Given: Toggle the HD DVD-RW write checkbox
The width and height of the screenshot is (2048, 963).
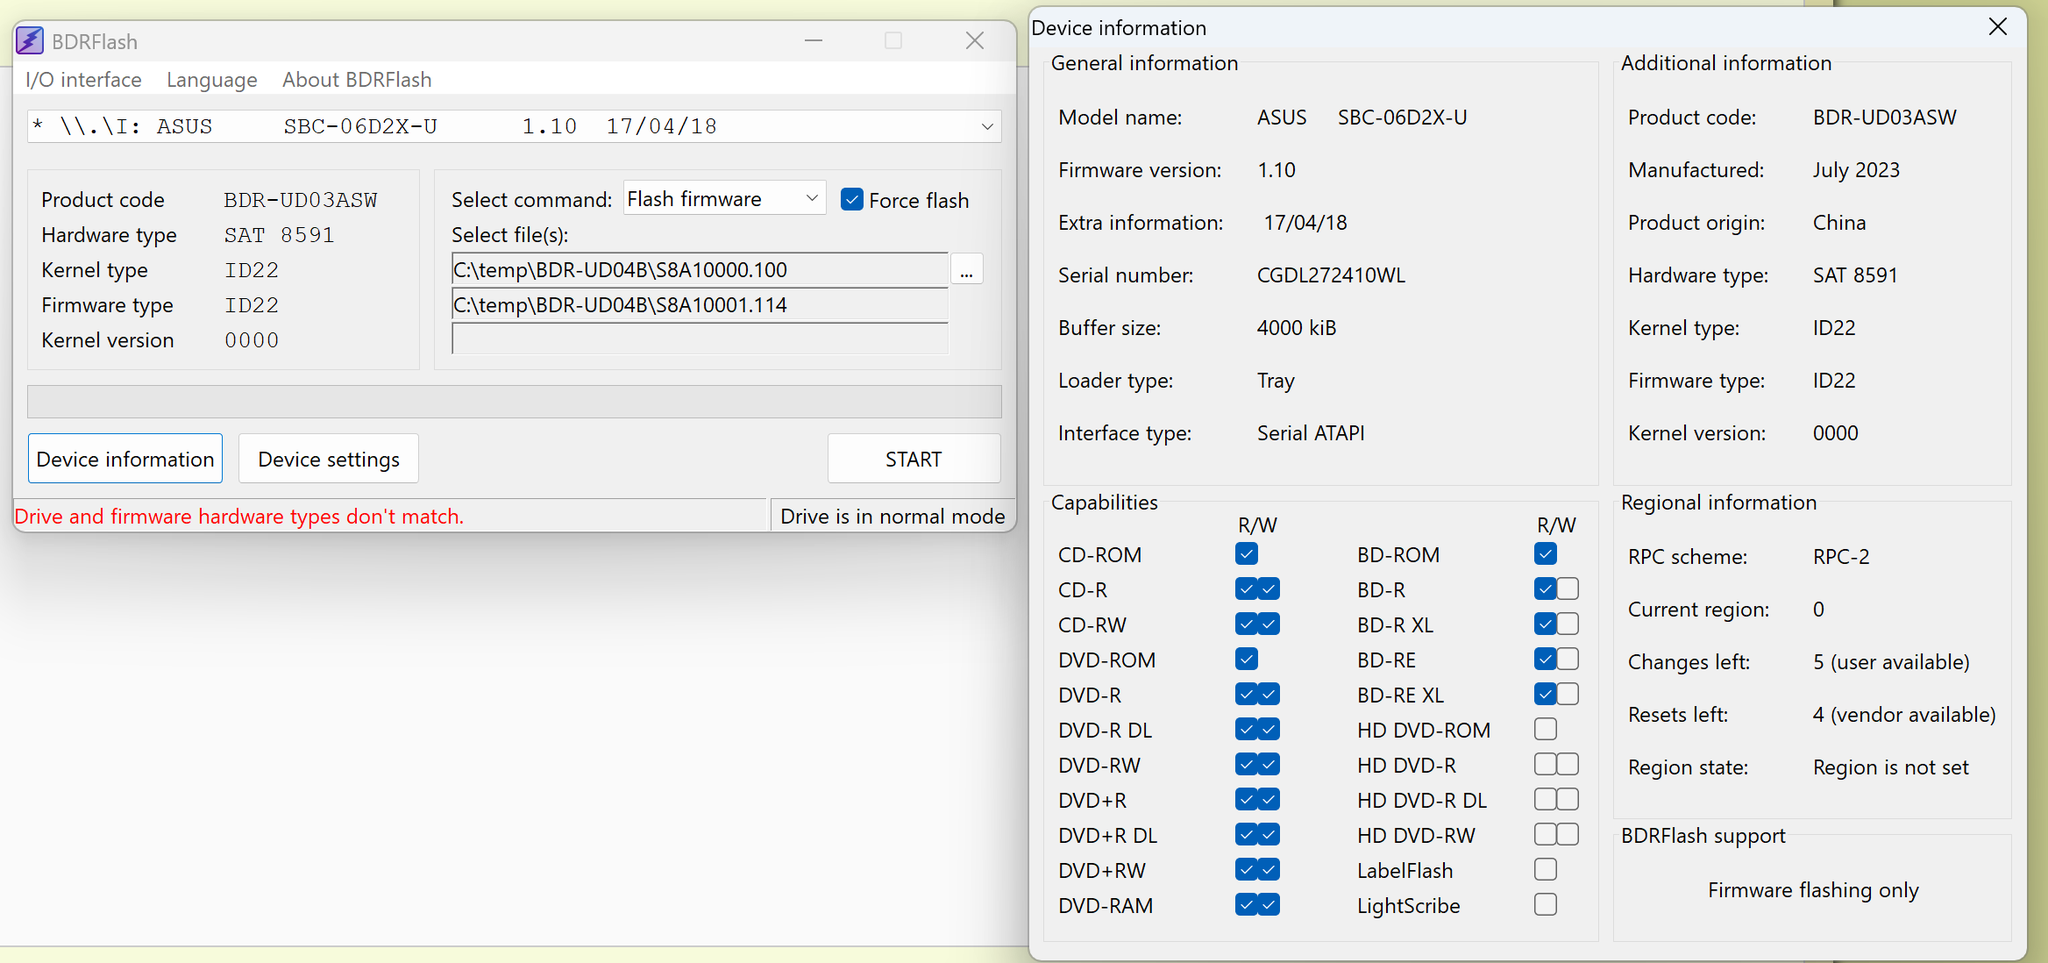Looking at the screenshot, I should point(1567,835).
